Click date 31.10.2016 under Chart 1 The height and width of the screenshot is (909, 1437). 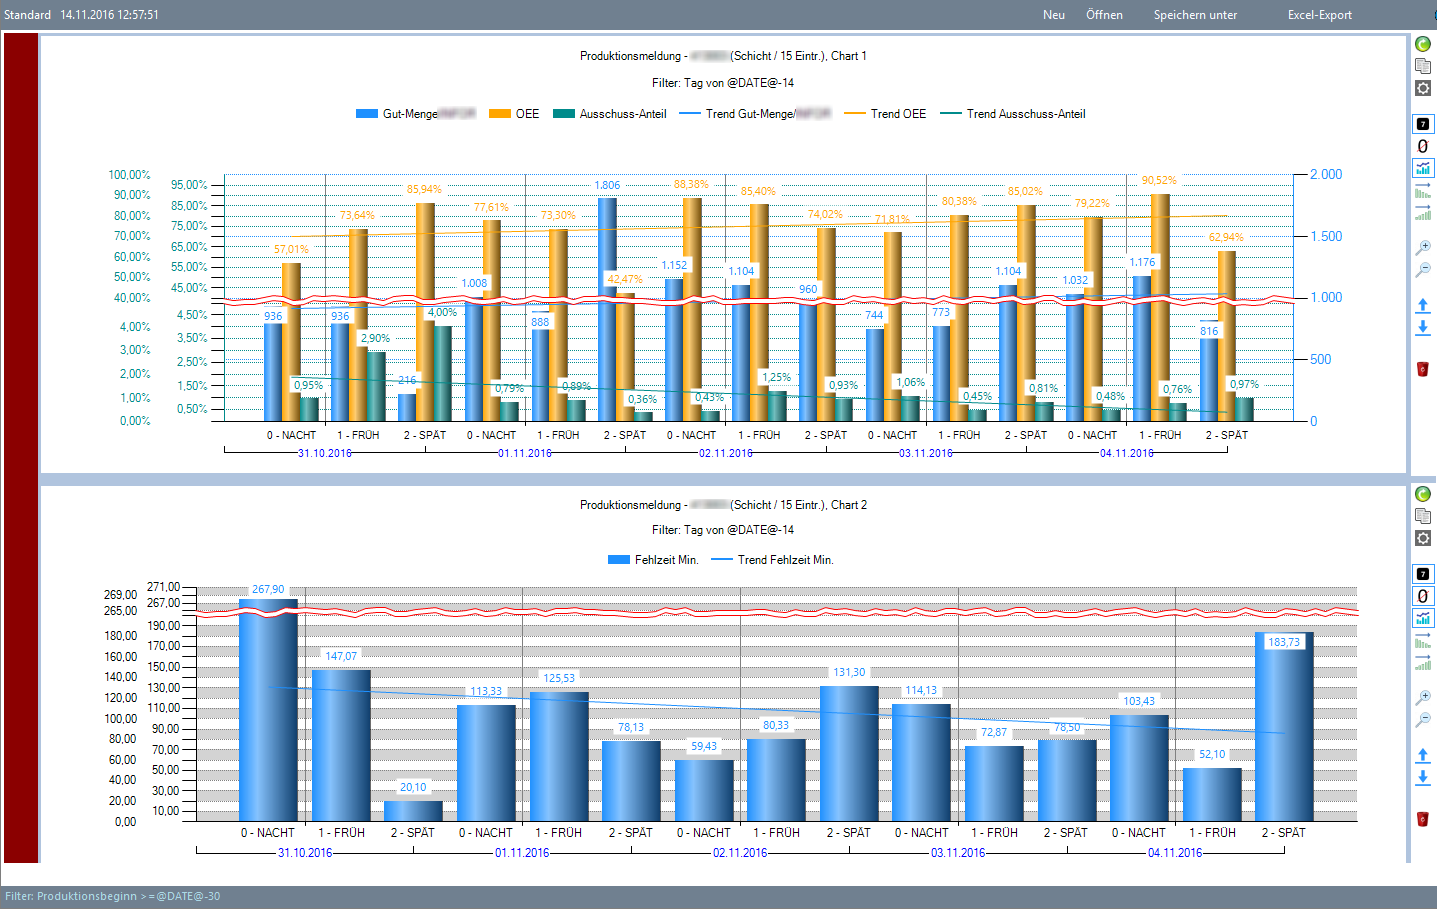click(x=325, y=453)
